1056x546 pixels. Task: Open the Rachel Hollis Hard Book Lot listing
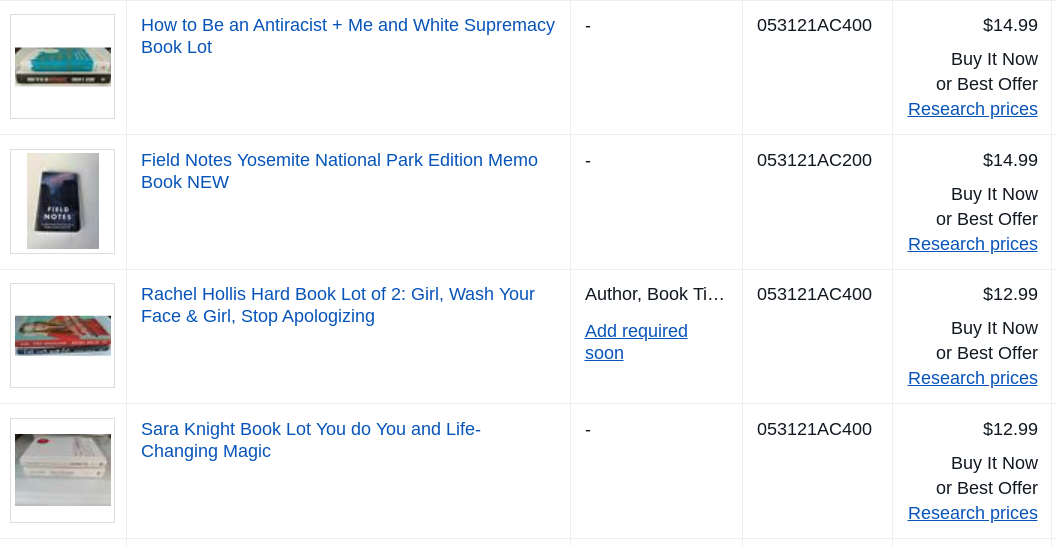(x=337, y=305)
